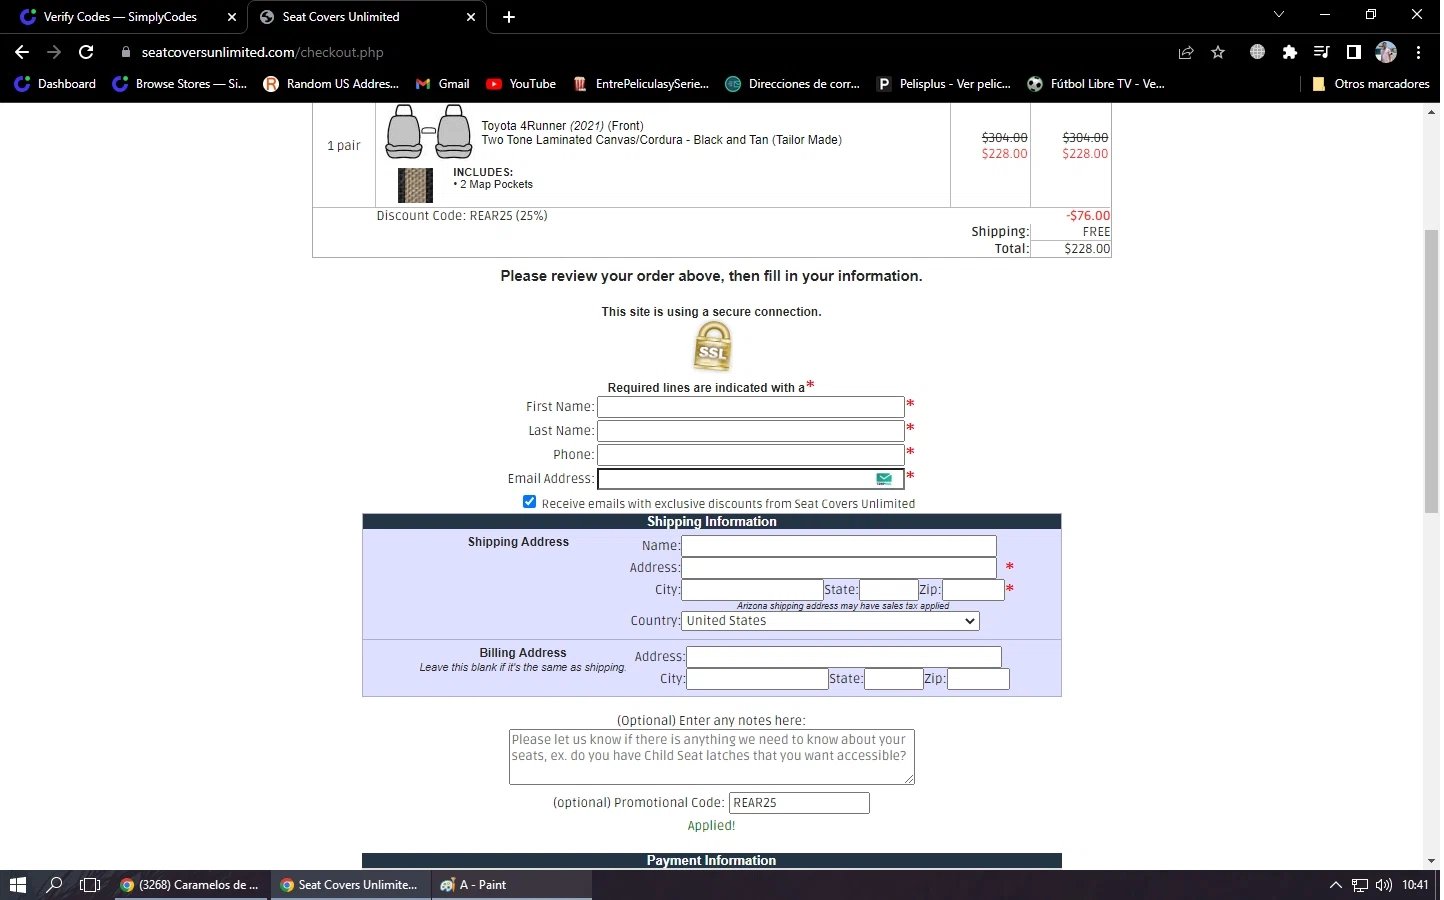Open Fútbol Libre TV bookmark
The height and width of the screenshot is (900, 1444).
1097,84
